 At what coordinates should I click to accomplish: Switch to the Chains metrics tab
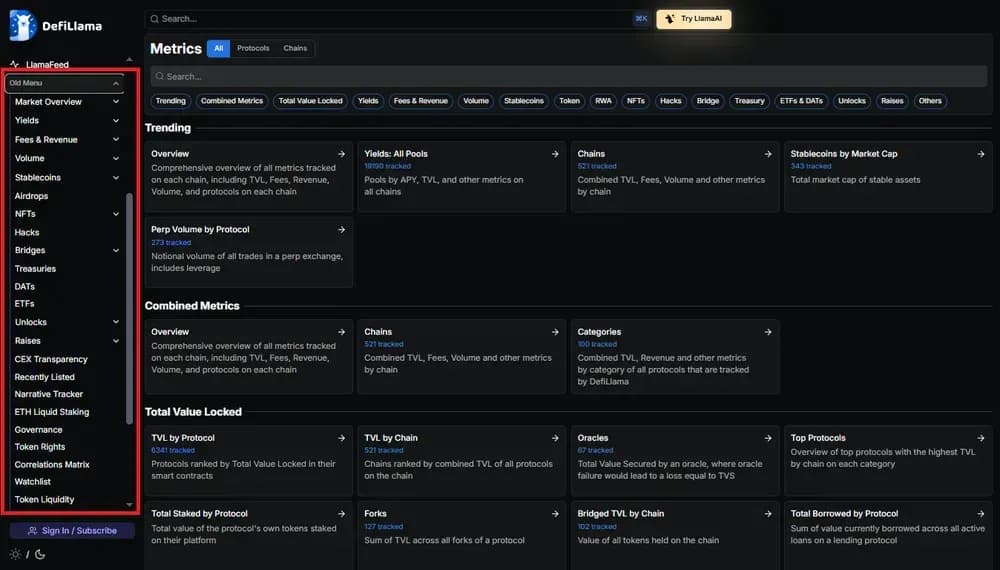(295, 48)
